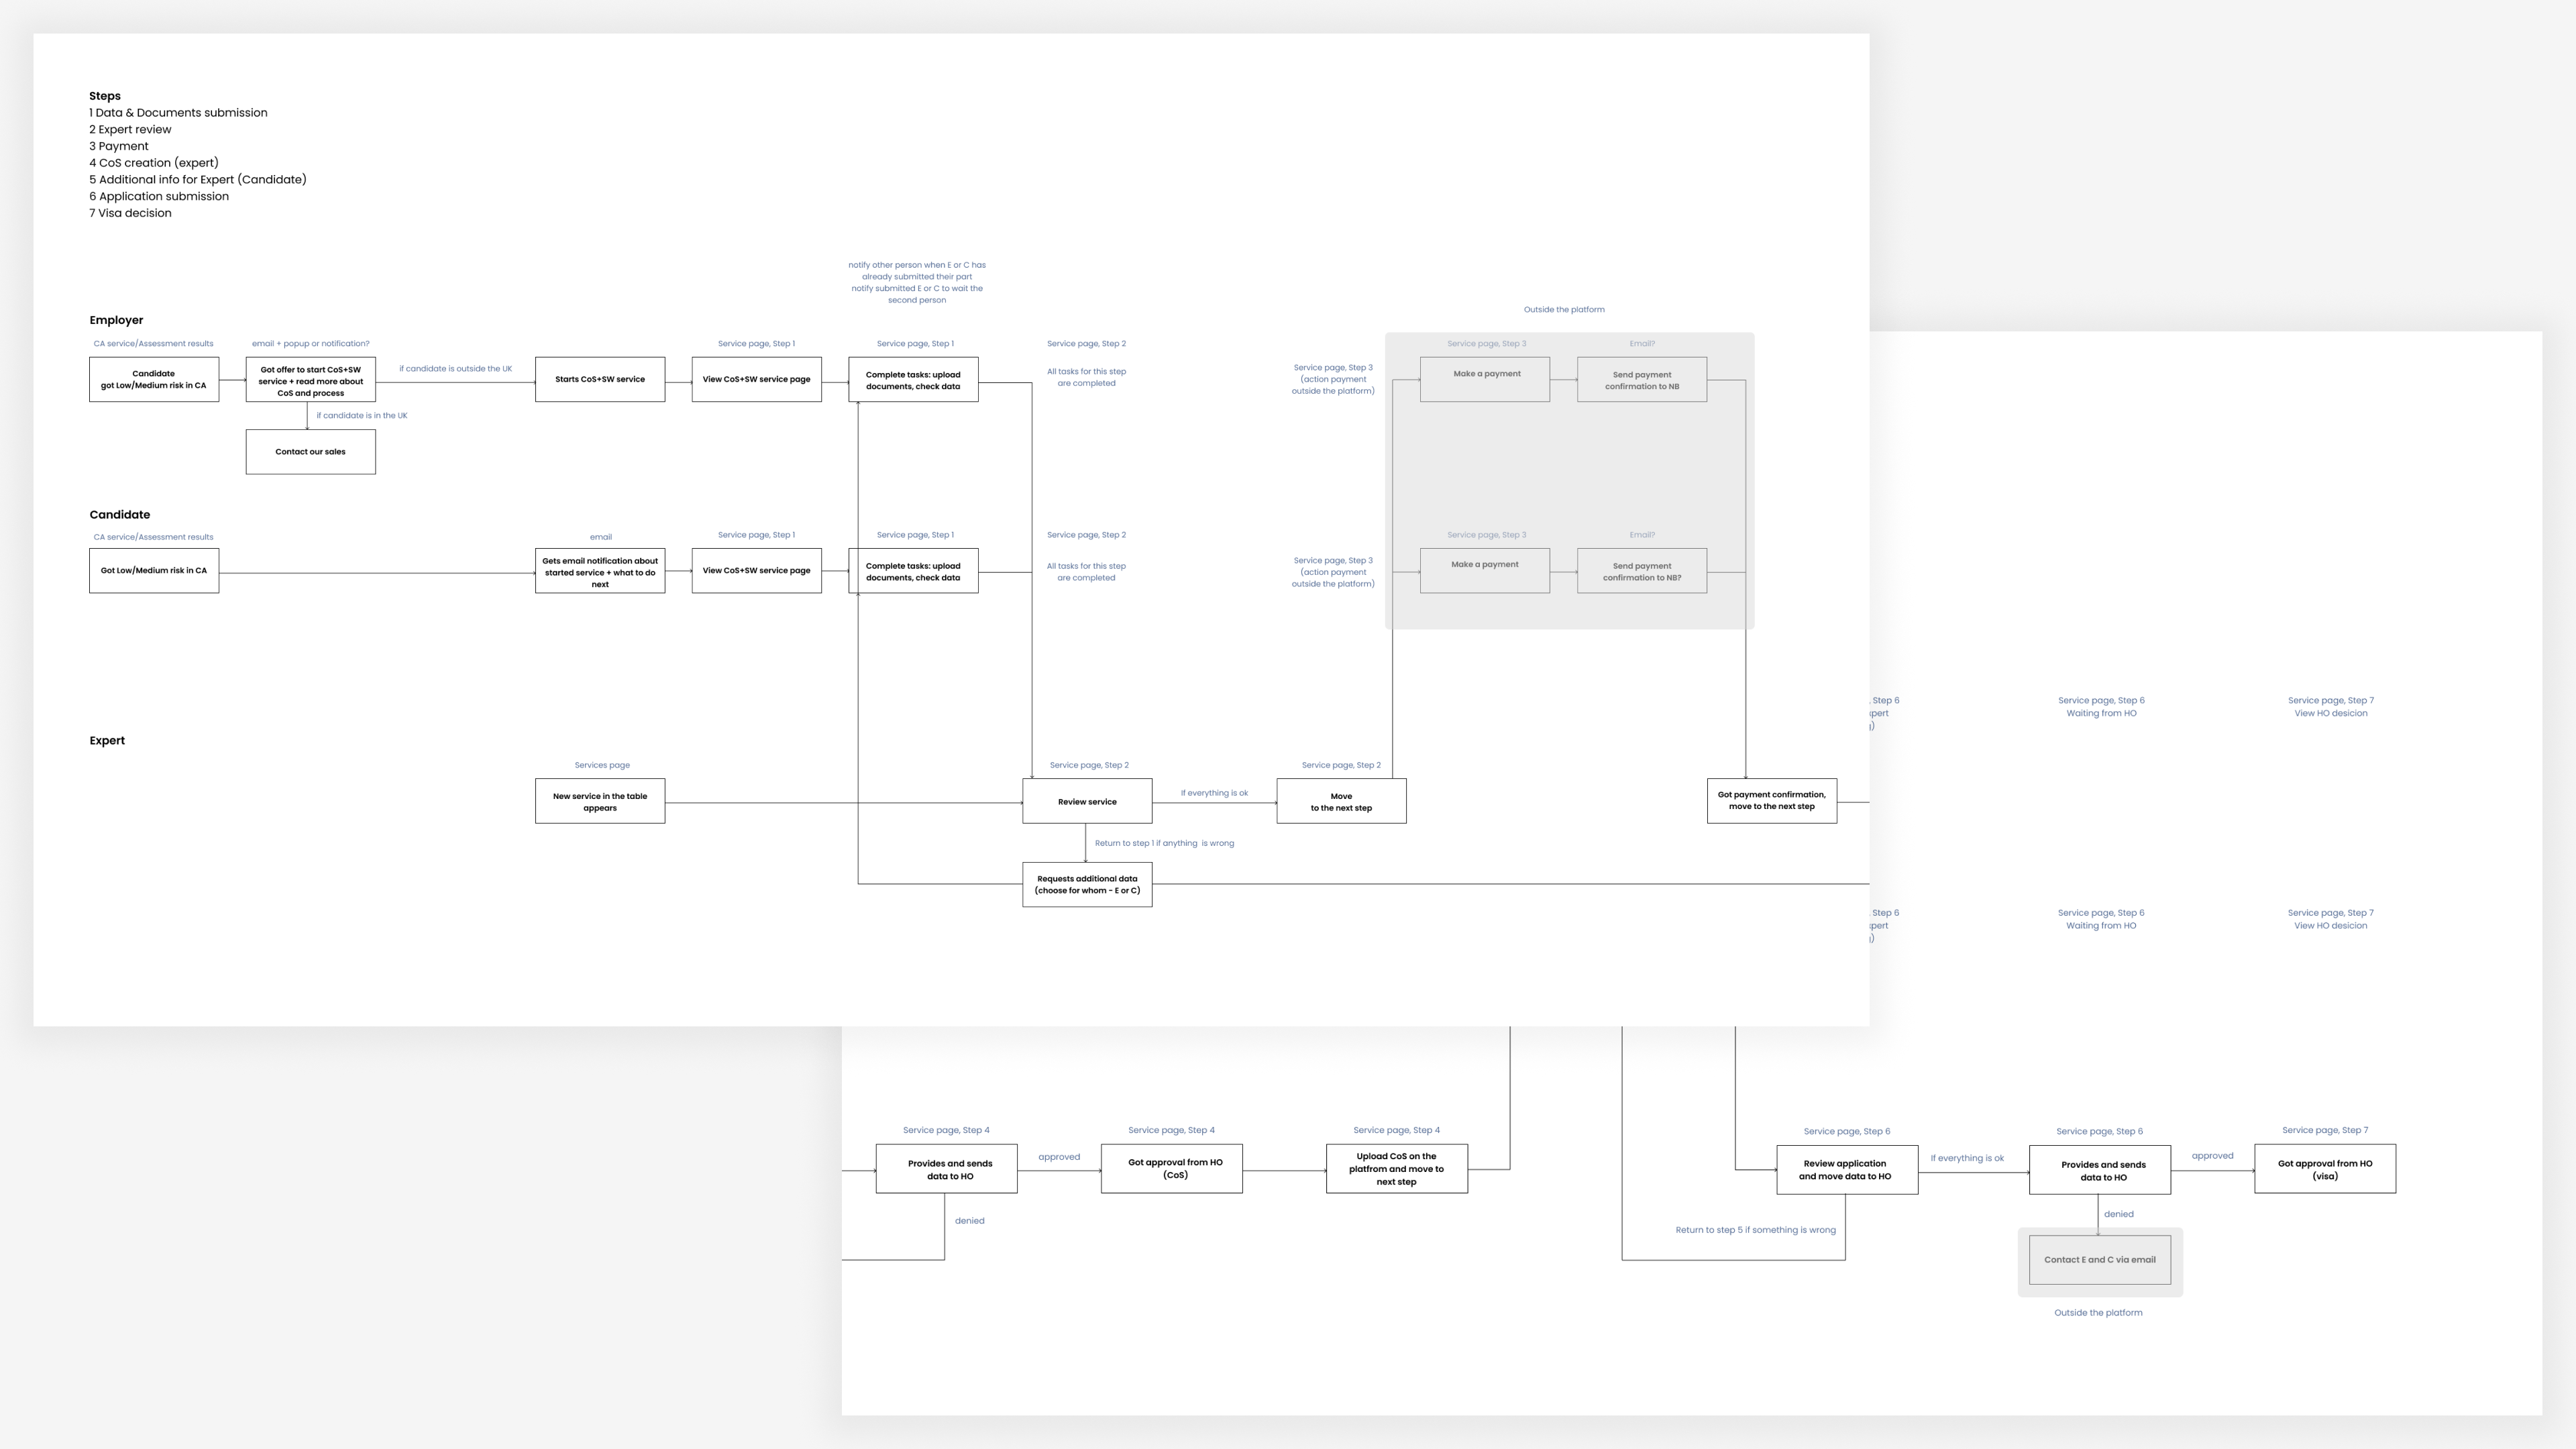Select 'Got offer to start CoS+SW service' box
Image resolution: width=2576 pixels, height=1449 pixels.
click(310, 380)
